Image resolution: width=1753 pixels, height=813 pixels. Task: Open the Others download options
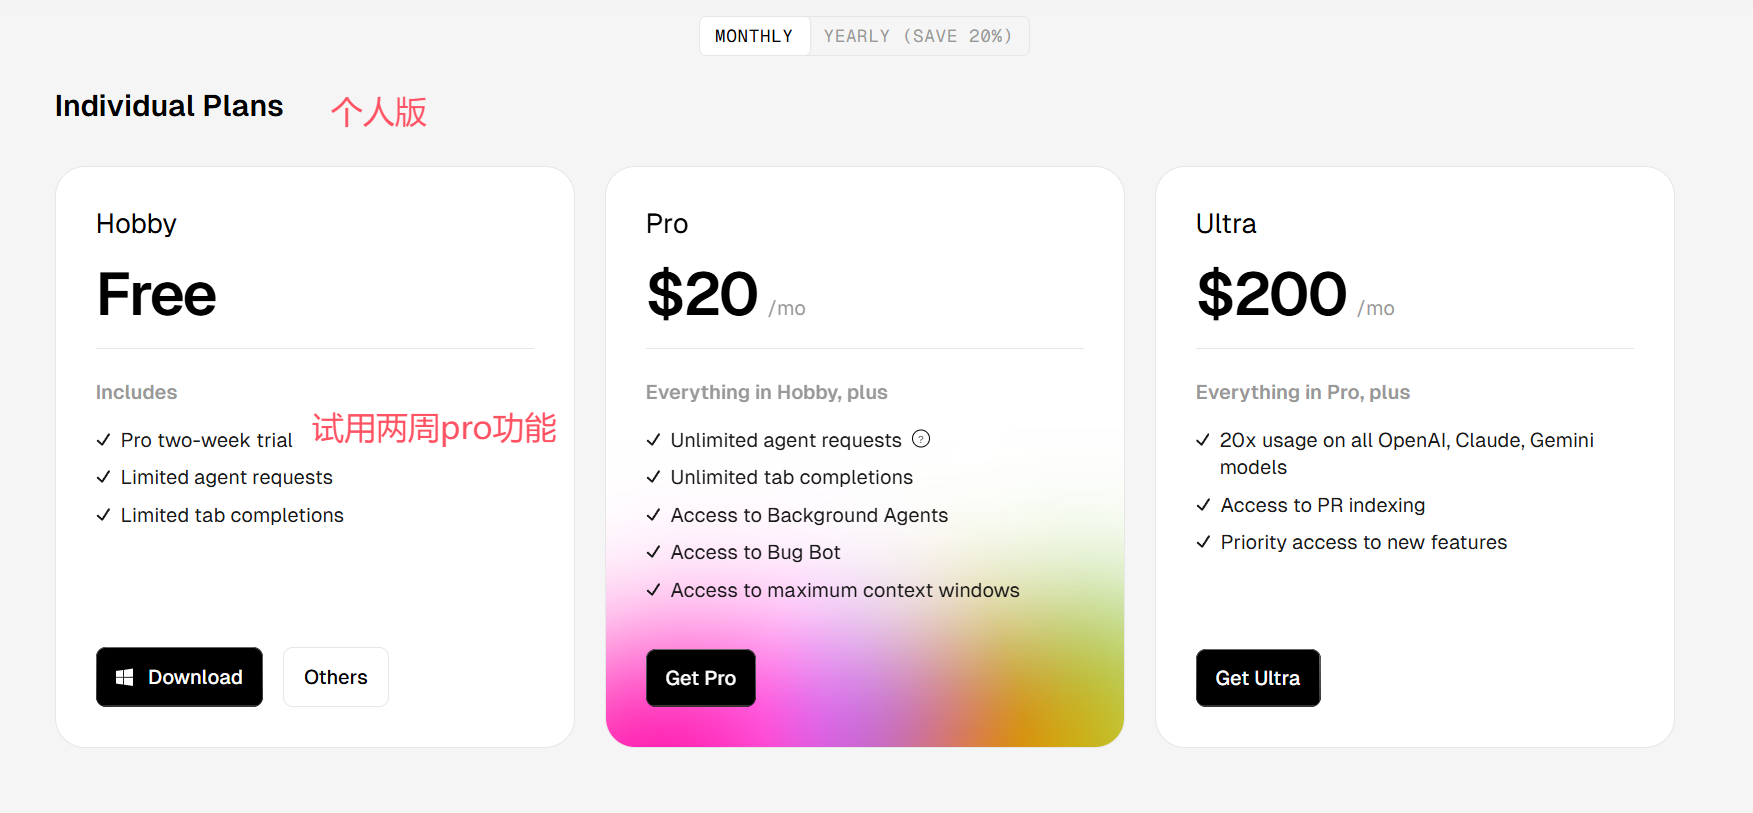(335, 677)
